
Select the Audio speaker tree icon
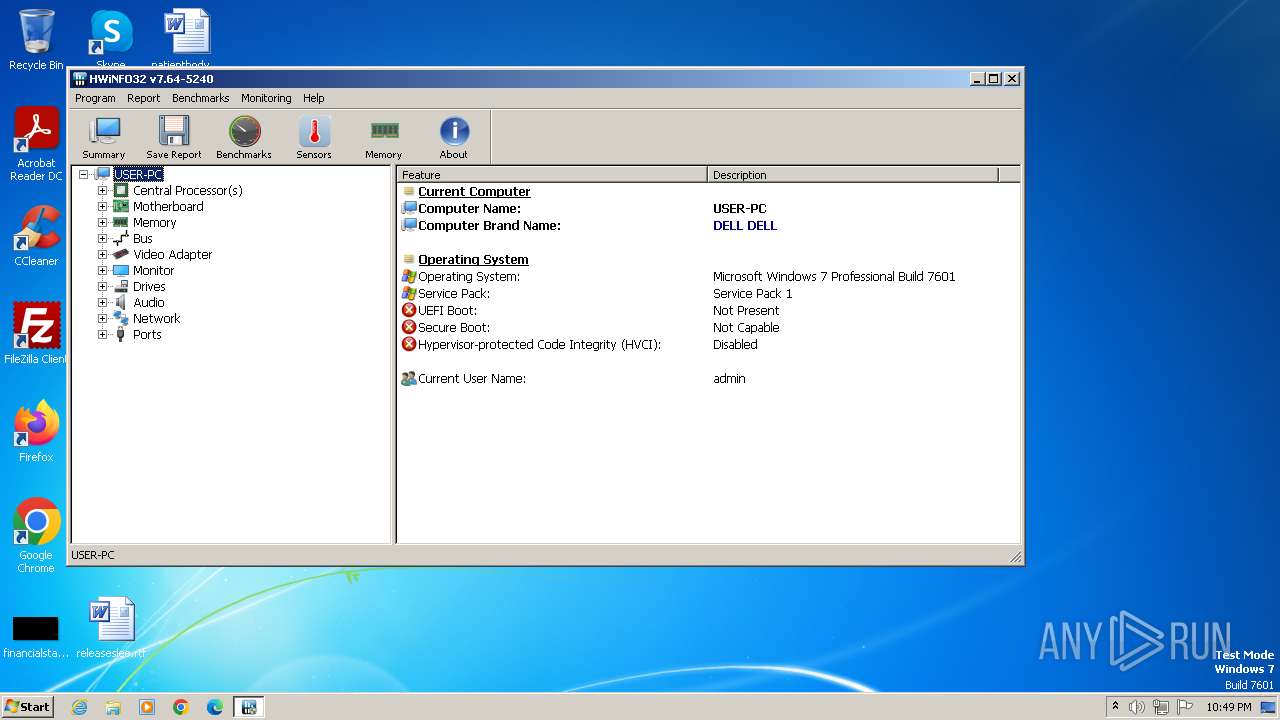(x=121, y=302)
